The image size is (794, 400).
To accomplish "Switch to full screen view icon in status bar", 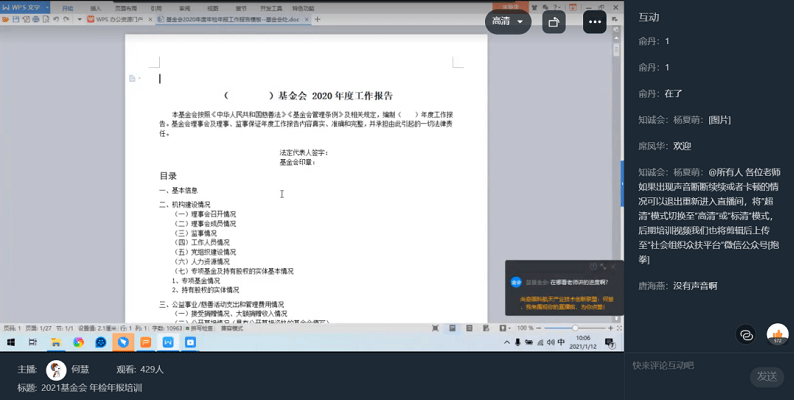I will pyautogui.click(x=435, y=328).
